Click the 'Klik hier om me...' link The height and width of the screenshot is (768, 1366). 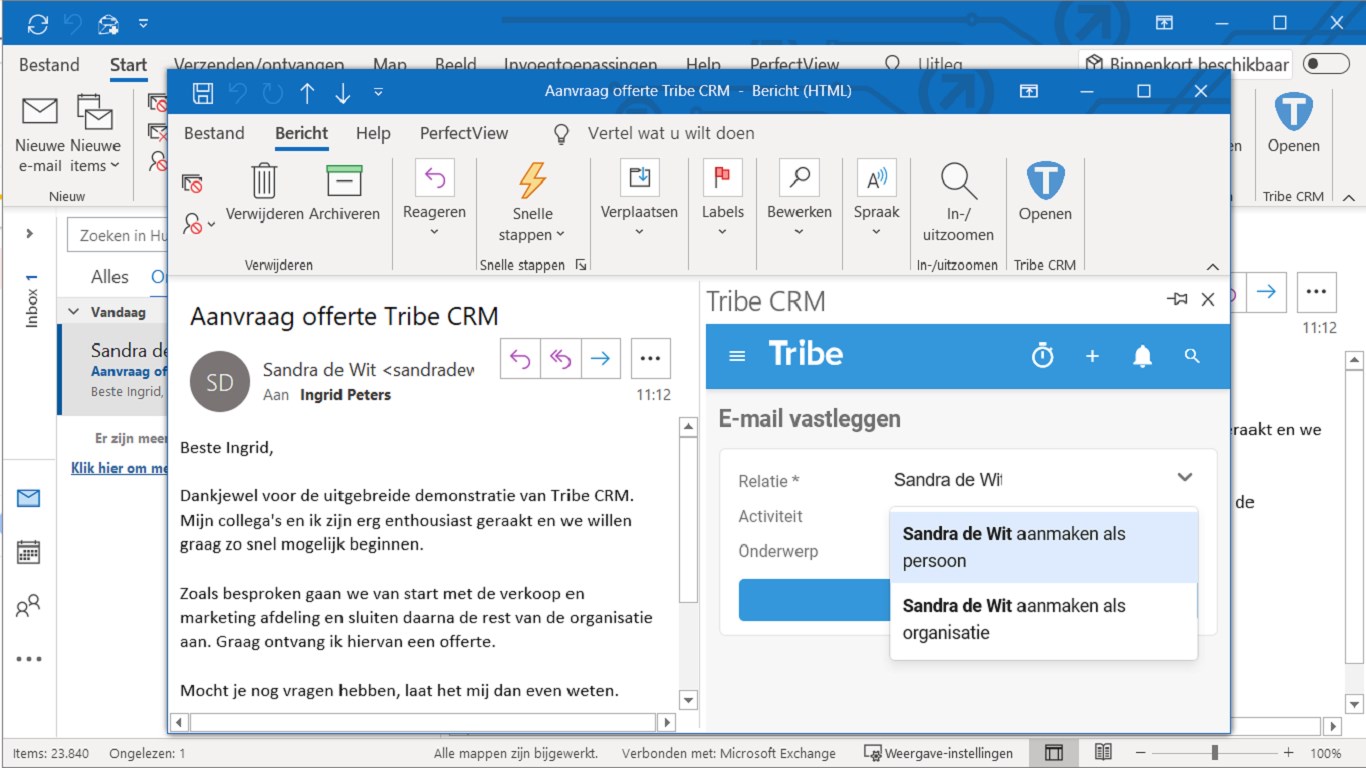tap(119, 468)
